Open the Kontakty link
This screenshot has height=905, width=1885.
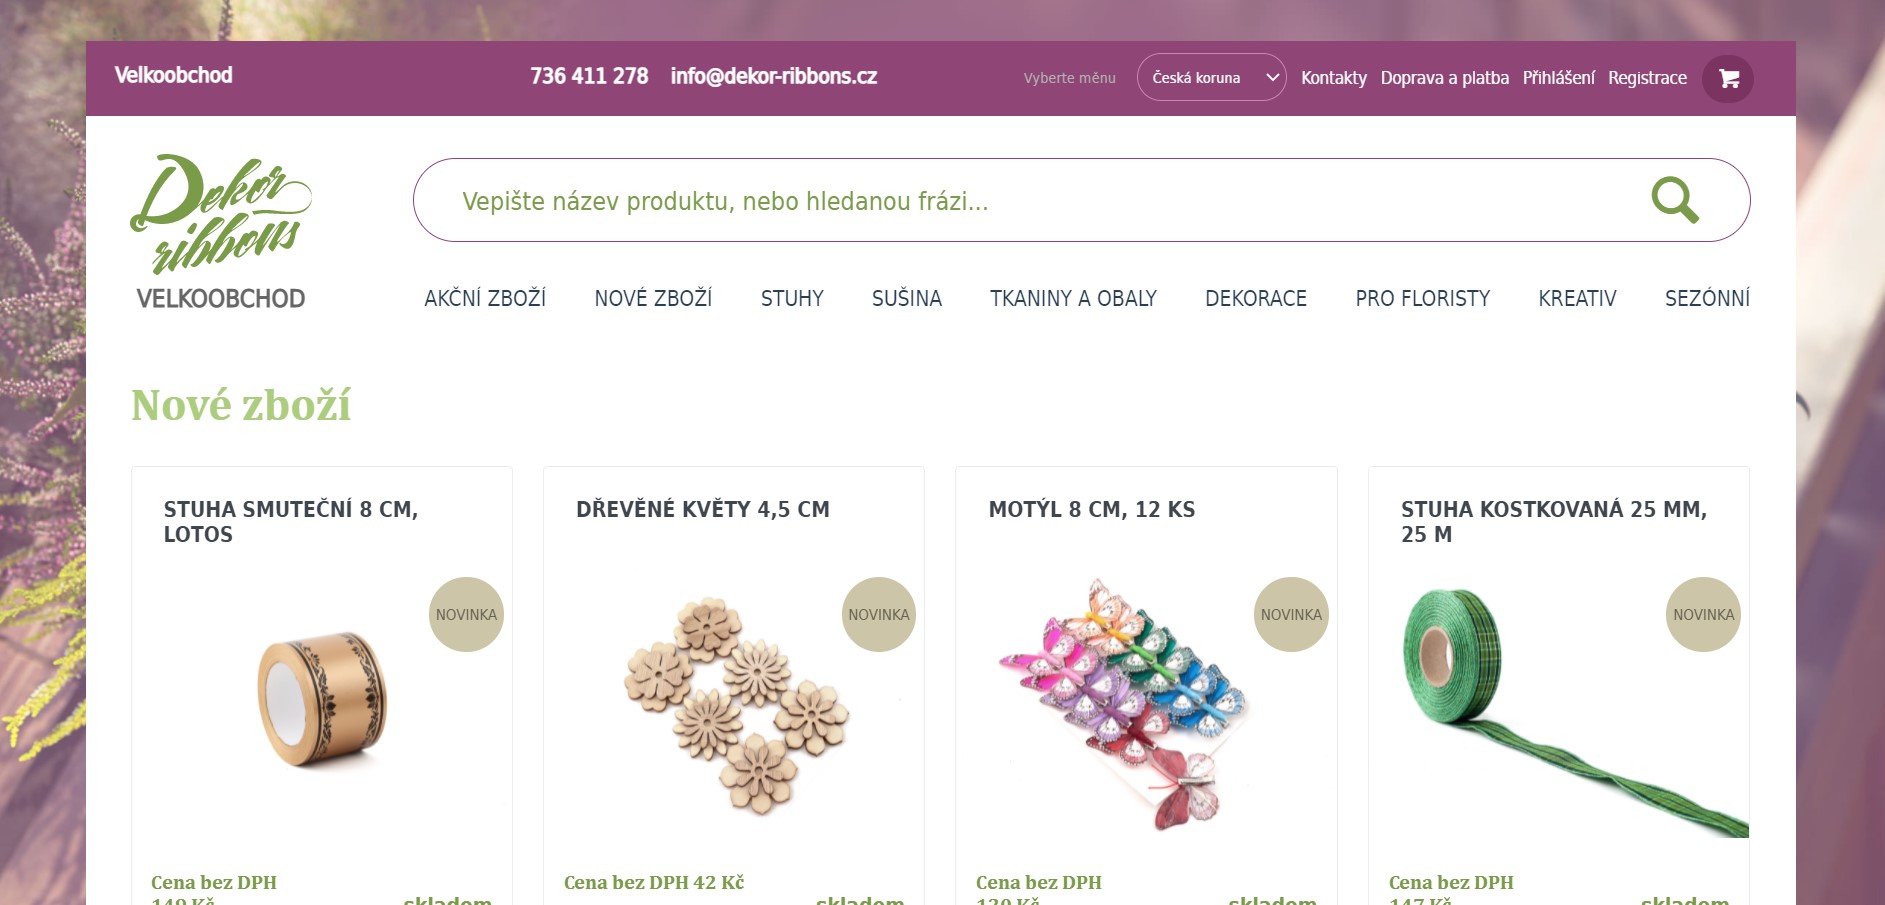pyautogui.click(x=1333, y=78)
